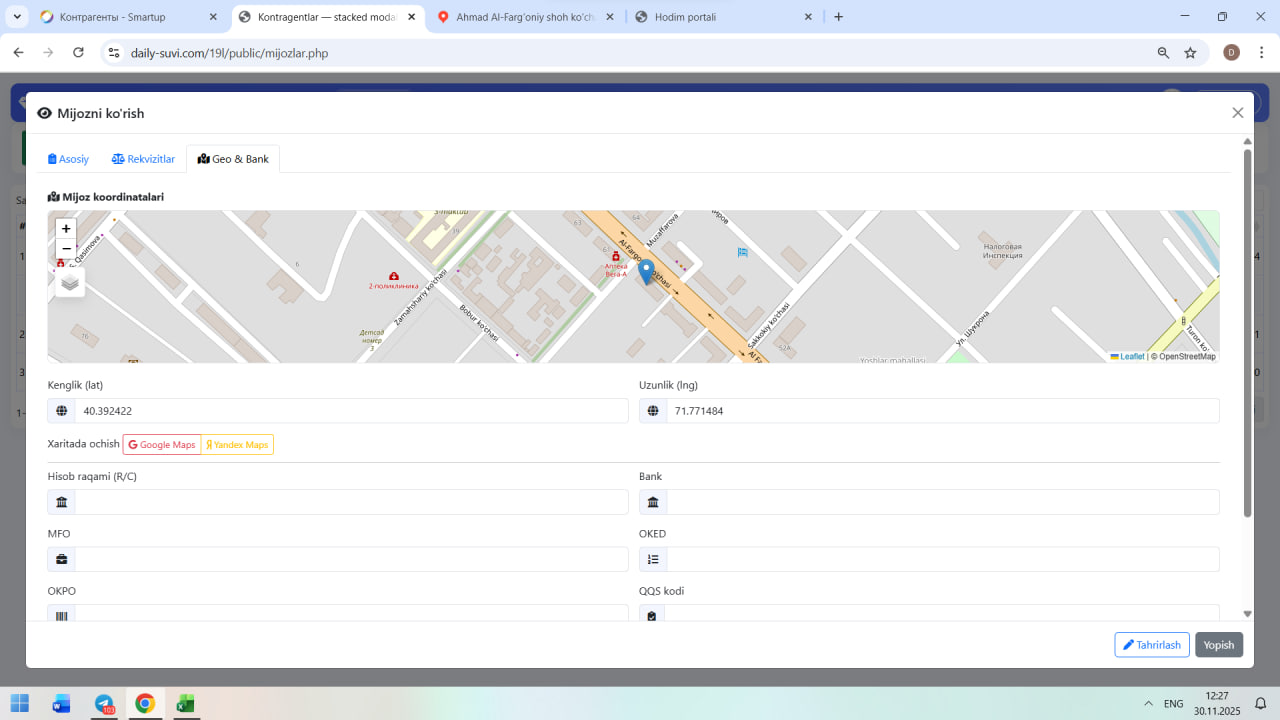Open location in Google Maps
This screenshot has width=1280, height=720.
pyautogui.click(x=162, y=445)
